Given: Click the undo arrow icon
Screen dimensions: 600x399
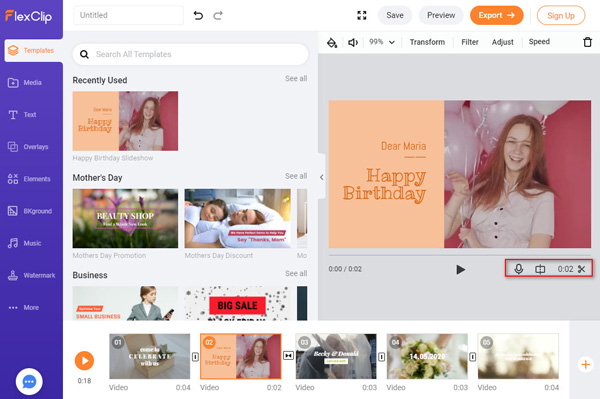Looking at the screenshot, I should pyautogui.click(x=198, y=15).
